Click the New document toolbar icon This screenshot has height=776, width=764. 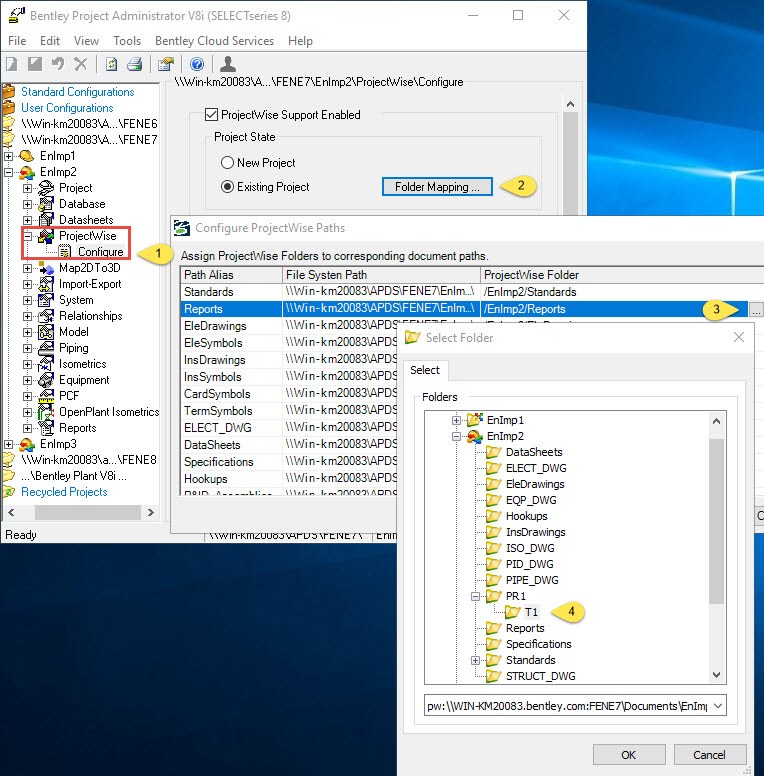point(11,64)
